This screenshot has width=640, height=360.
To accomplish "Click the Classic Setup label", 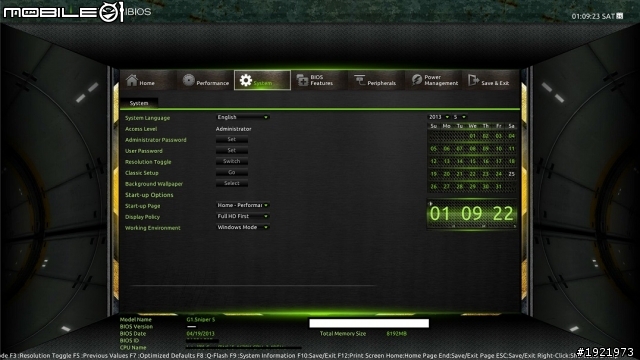I will [142, 173].
